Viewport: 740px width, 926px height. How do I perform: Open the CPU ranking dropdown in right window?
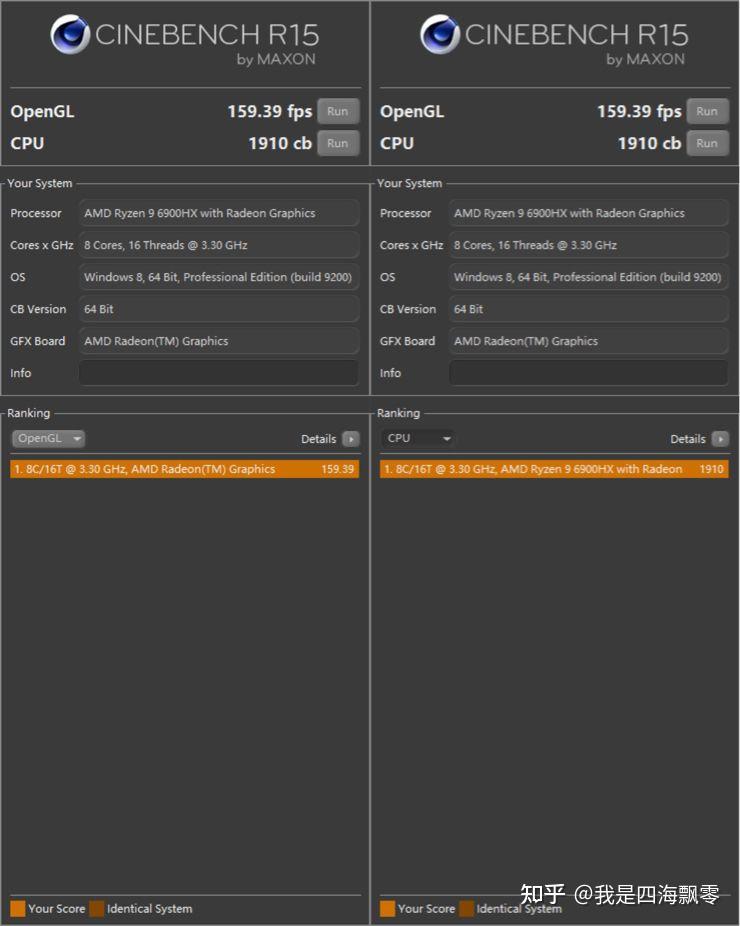[418, 439]
